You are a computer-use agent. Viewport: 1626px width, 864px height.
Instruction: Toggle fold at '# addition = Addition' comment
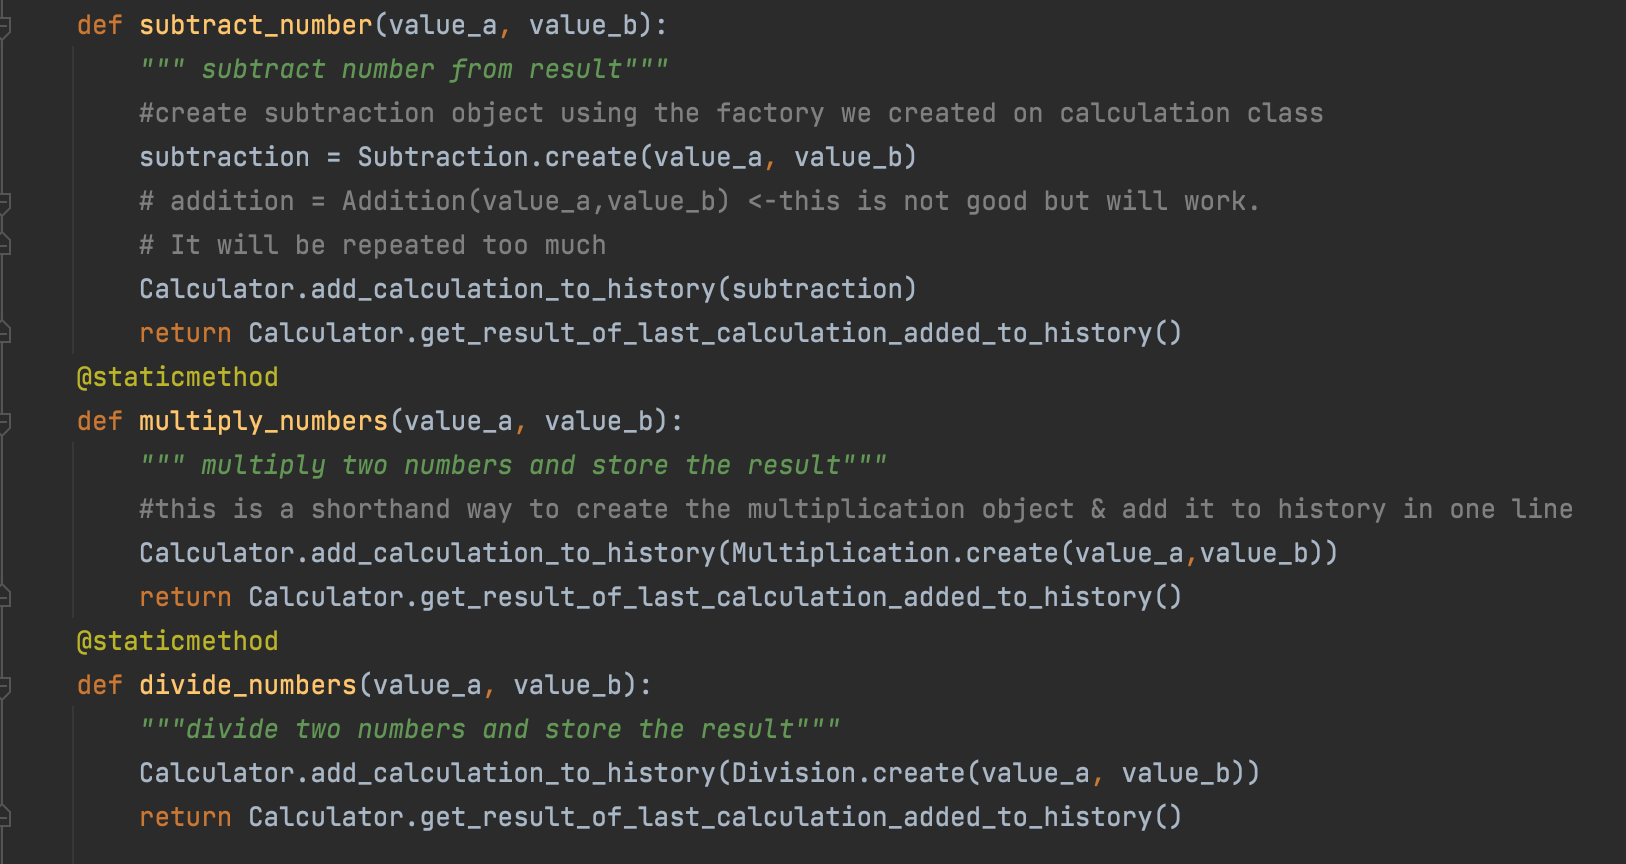(4, 202)
